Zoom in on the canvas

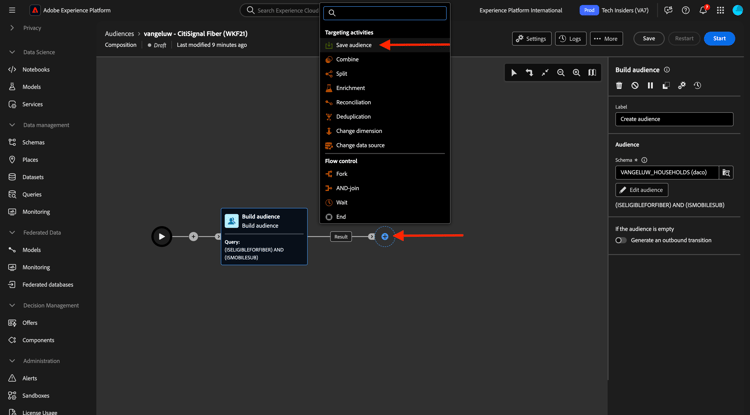click(x=576, y=73)
